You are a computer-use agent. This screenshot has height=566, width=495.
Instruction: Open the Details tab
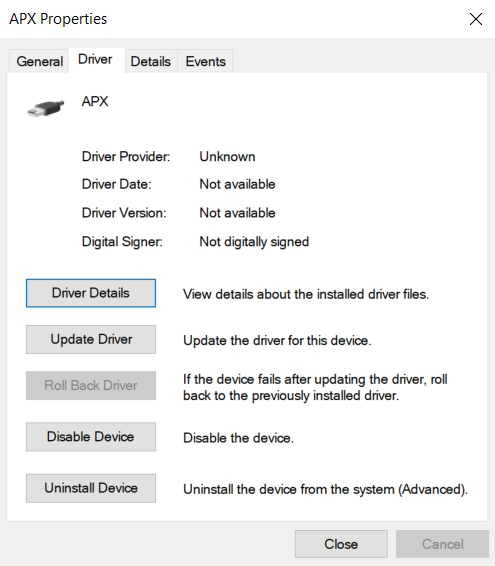click(x=151, y=61)
